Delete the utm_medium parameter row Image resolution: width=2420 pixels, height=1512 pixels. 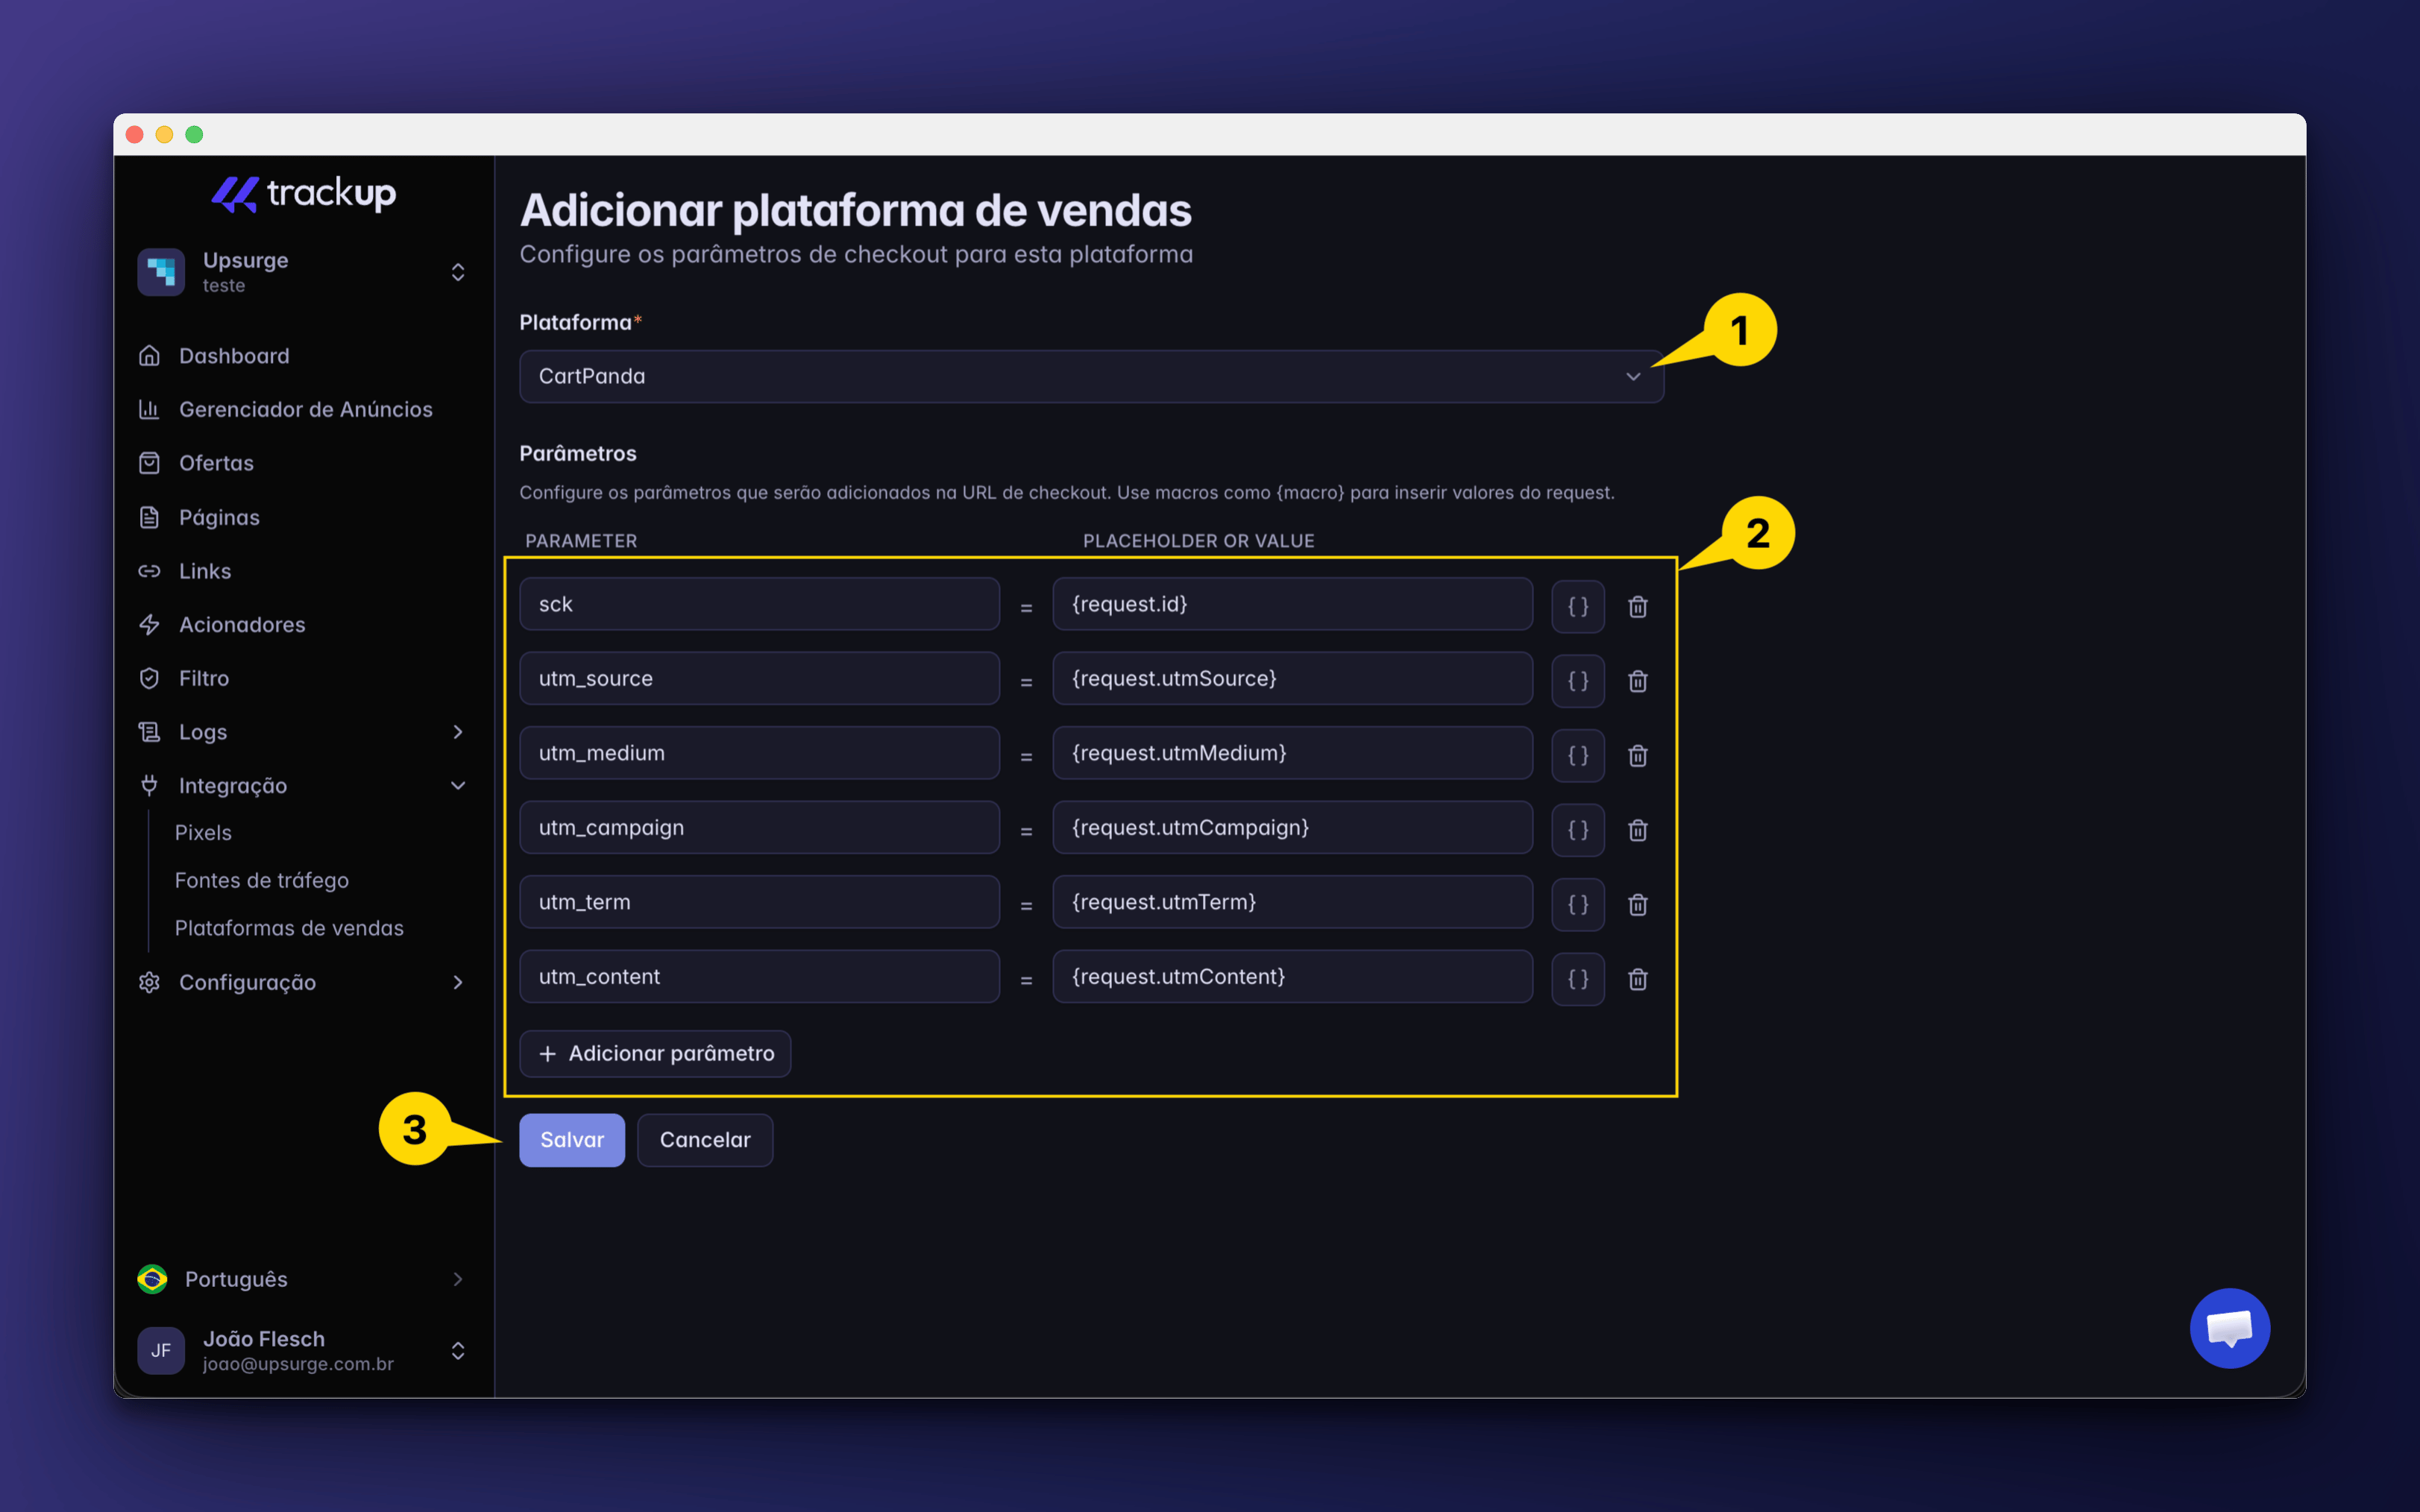[x=1638, y=755]
